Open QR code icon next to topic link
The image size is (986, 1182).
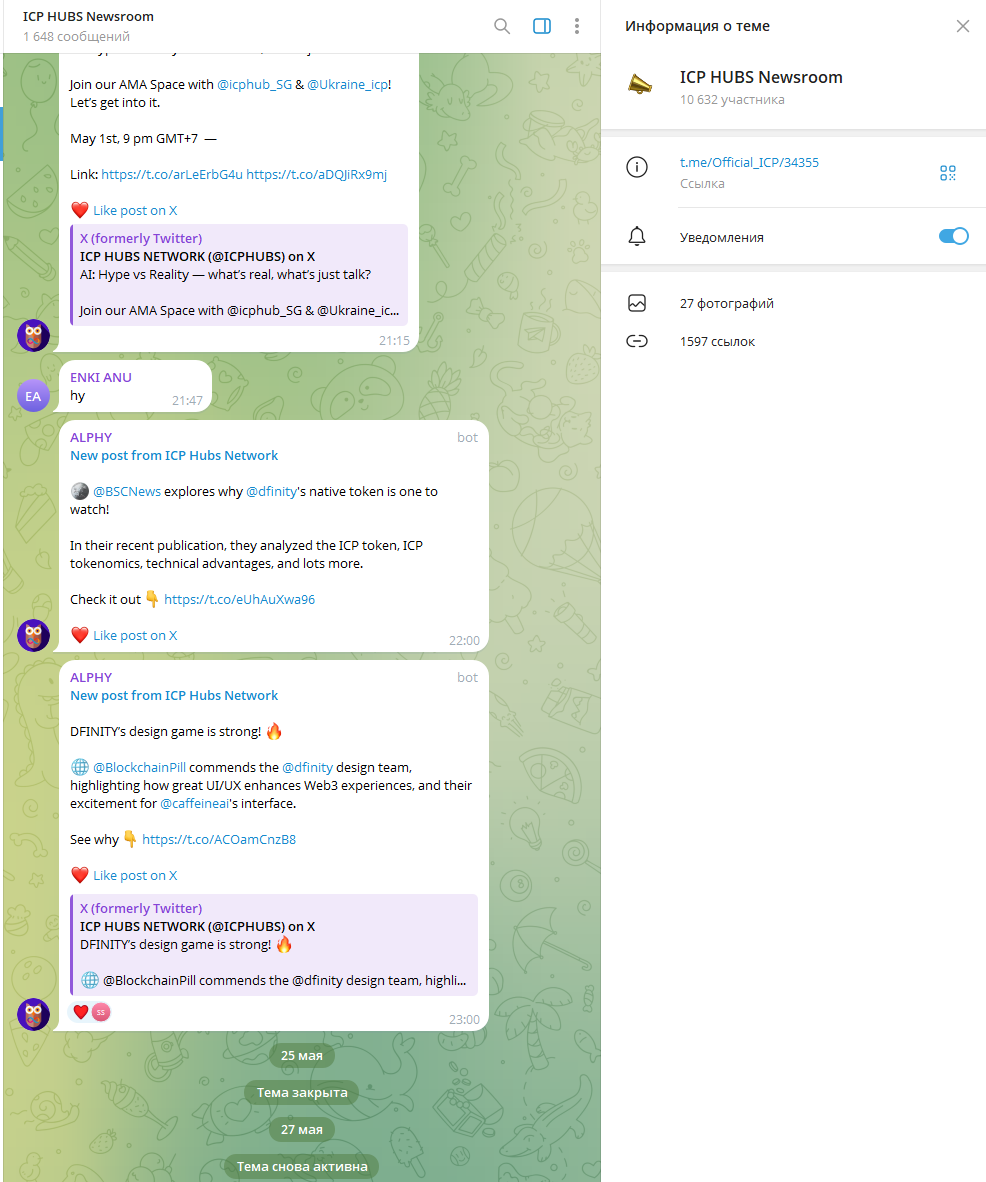click(948, 172)
